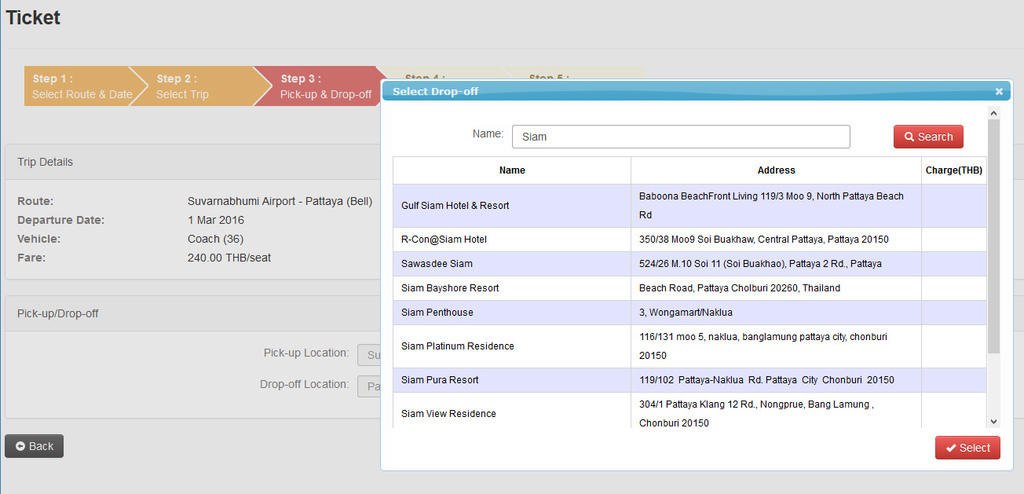Close the Select Drop-off dialog
This screenshot has width=1024, height=494.
[x=999, y=91]
